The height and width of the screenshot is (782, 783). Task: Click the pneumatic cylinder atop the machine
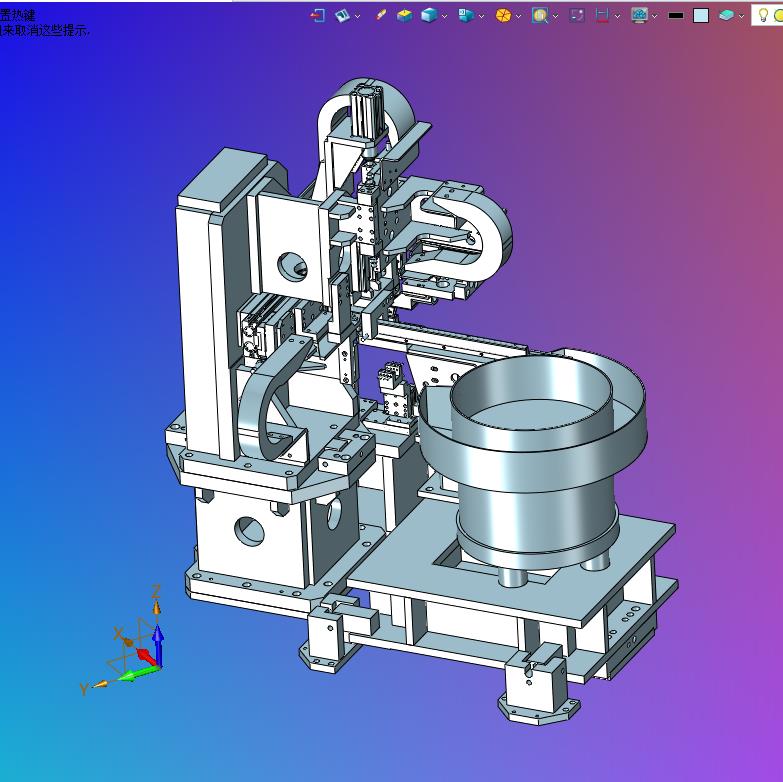(366, 111)
